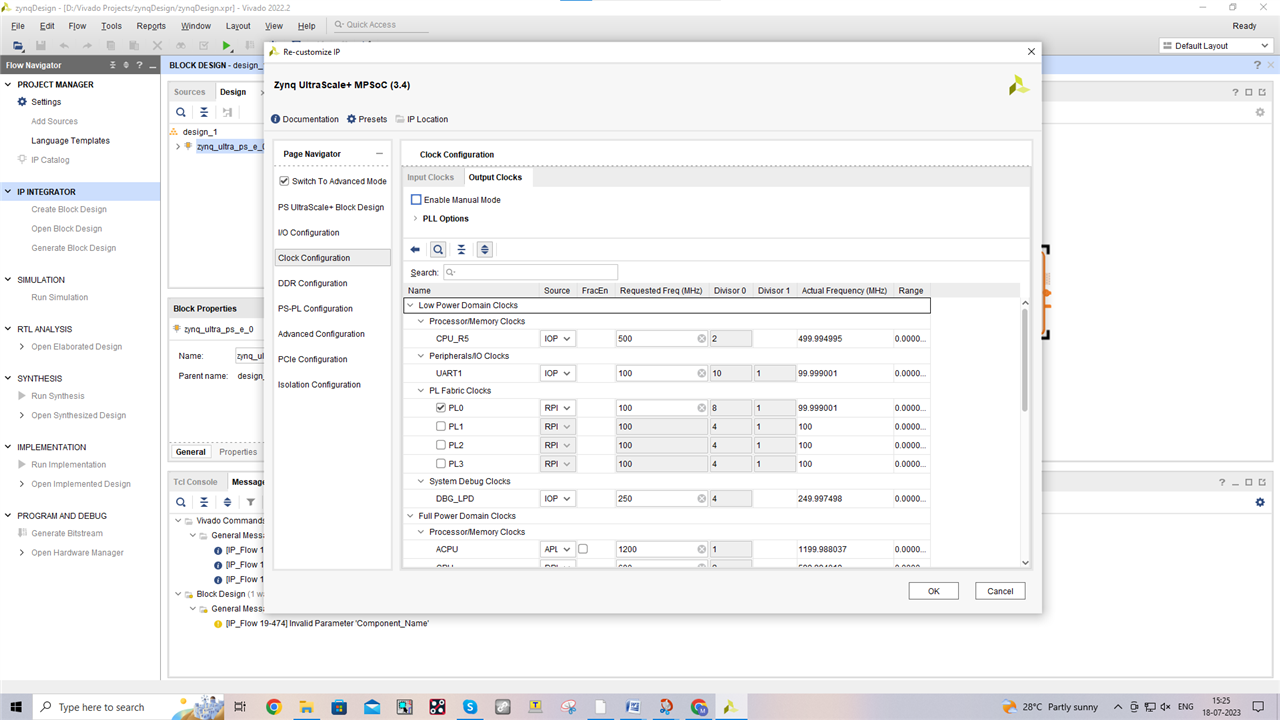The width and height of the screenshot is (1280, 720).
Task: Clear the PL0 requested frequency value
Action: (x=702, y=408)
